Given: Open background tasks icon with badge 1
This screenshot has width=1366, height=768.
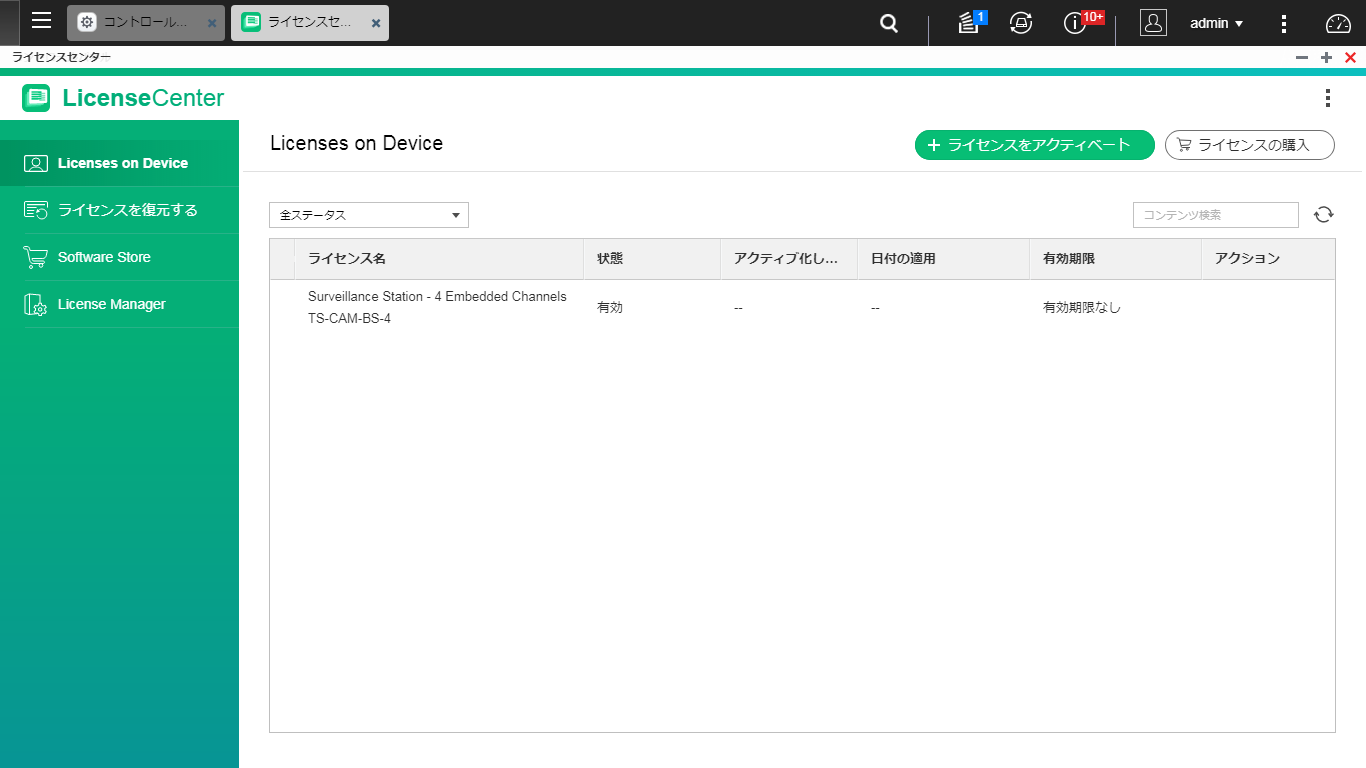Looking at the screenshot, I should click(971, 22).
